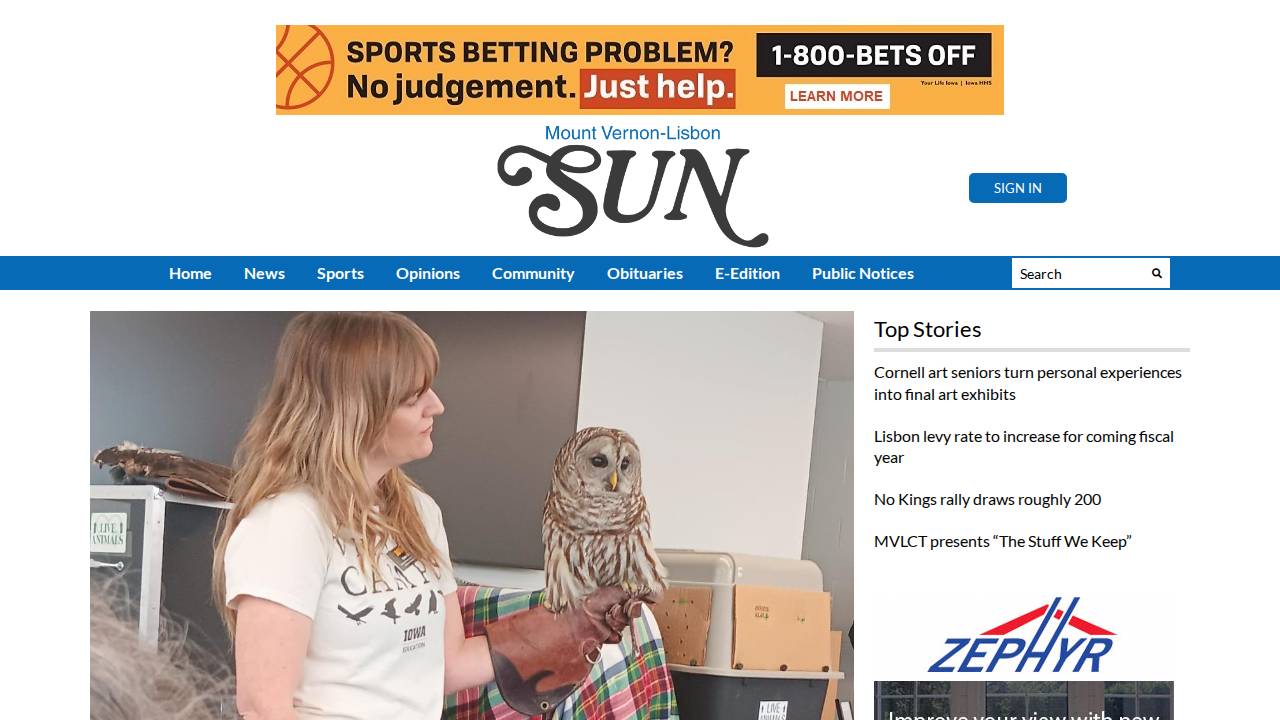Navigate to Public Notices
1280x720 pixels.
[863, 273]
